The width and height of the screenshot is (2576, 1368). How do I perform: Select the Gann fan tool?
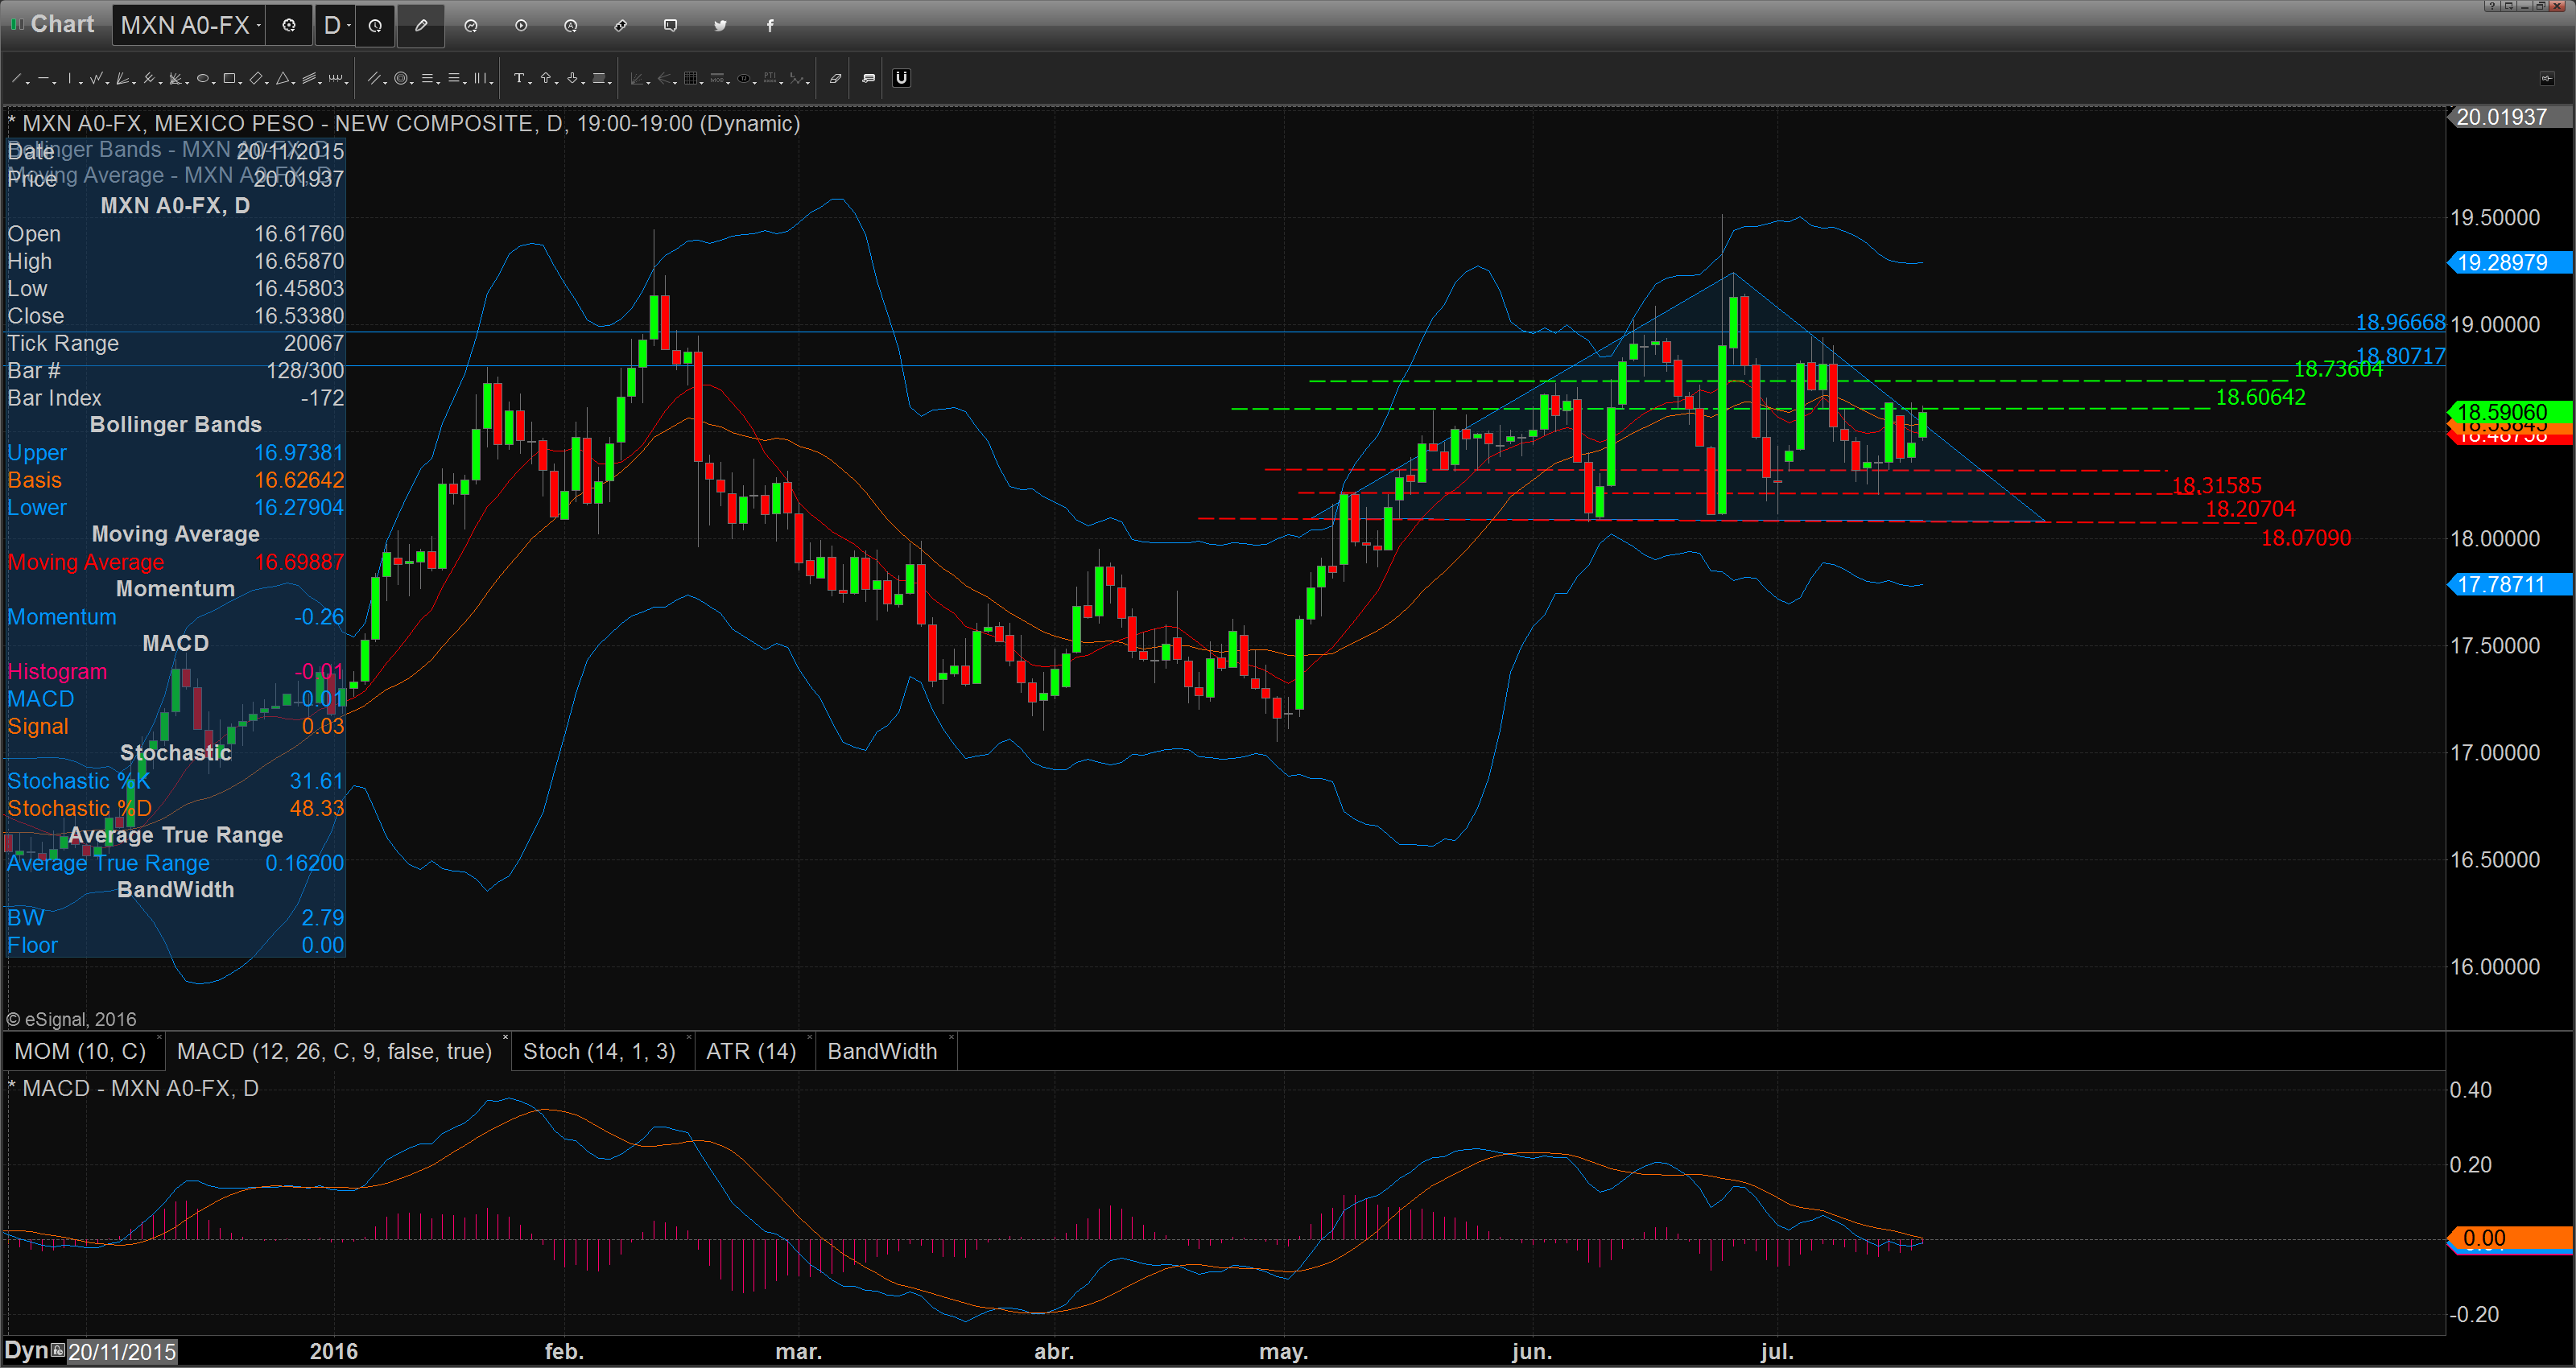tap(122, 78)
